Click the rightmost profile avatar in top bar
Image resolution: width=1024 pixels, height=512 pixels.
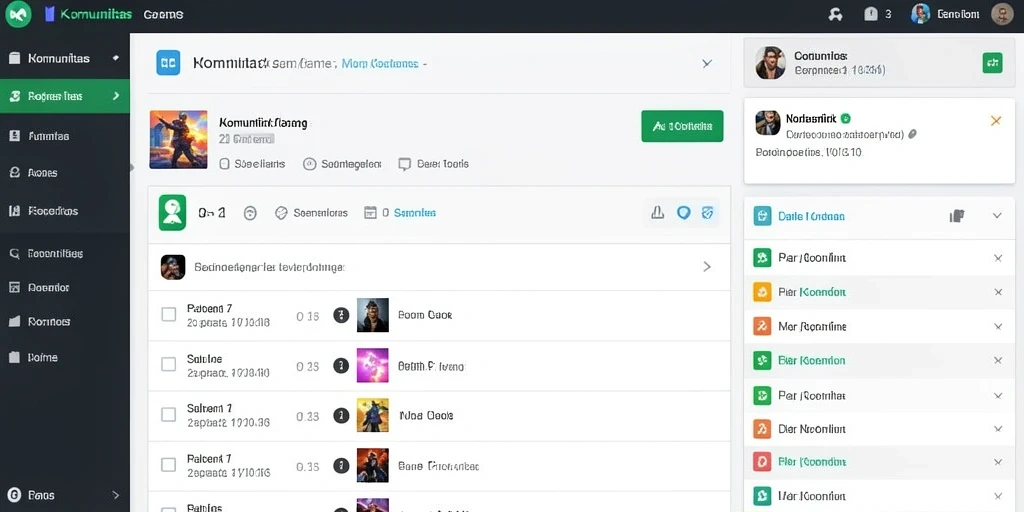tap(1002, 14)
